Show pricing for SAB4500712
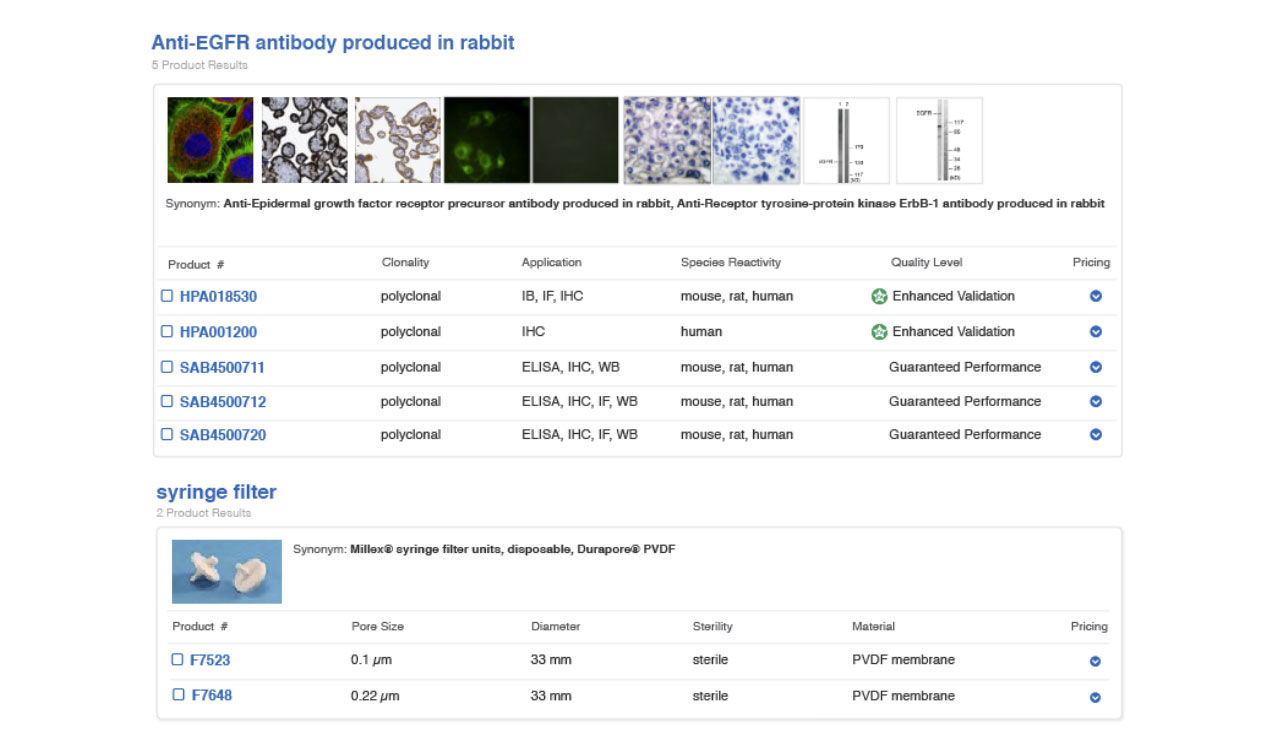The width and height of the screenshot is (1280, 752). [1095, 401]
